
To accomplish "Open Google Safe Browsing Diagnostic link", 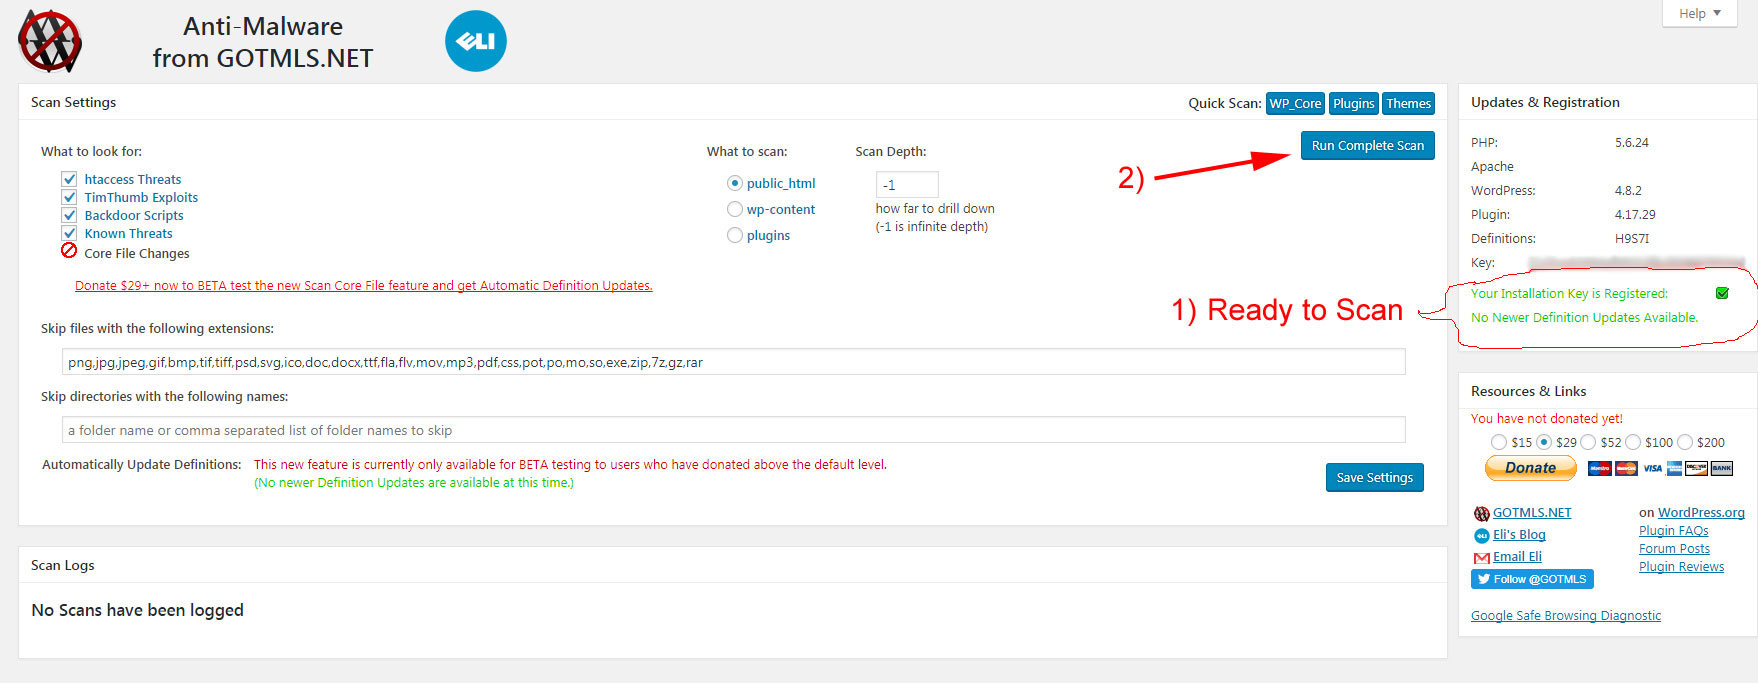I will point(1565,616).
